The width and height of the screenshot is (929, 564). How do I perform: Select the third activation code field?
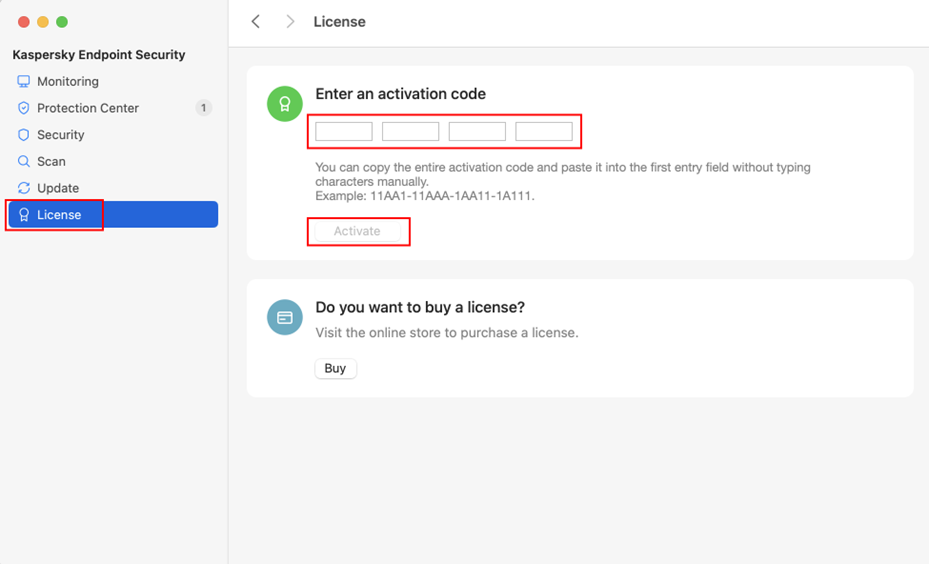point(477,131)
